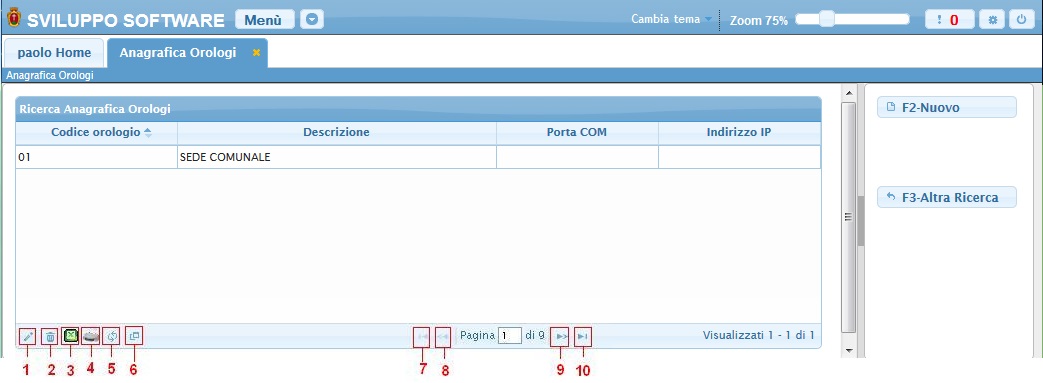Click the Pagina number input field
1043x383 pixels.
[510, 336]
